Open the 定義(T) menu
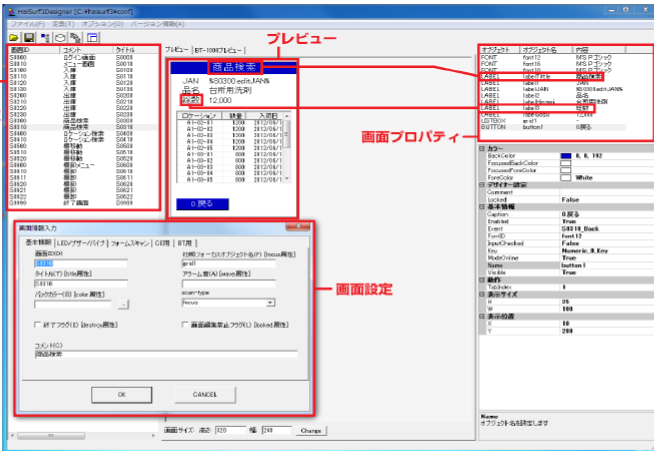This screenshot has height=451, width=654. tap(63, 24)
